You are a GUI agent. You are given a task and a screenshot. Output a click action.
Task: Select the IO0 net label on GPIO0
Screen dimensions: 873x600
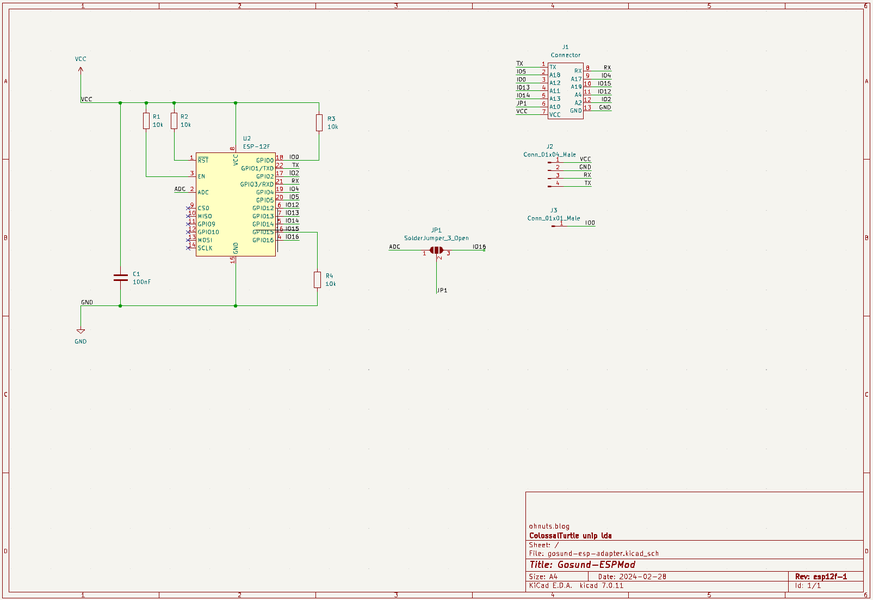294,157
